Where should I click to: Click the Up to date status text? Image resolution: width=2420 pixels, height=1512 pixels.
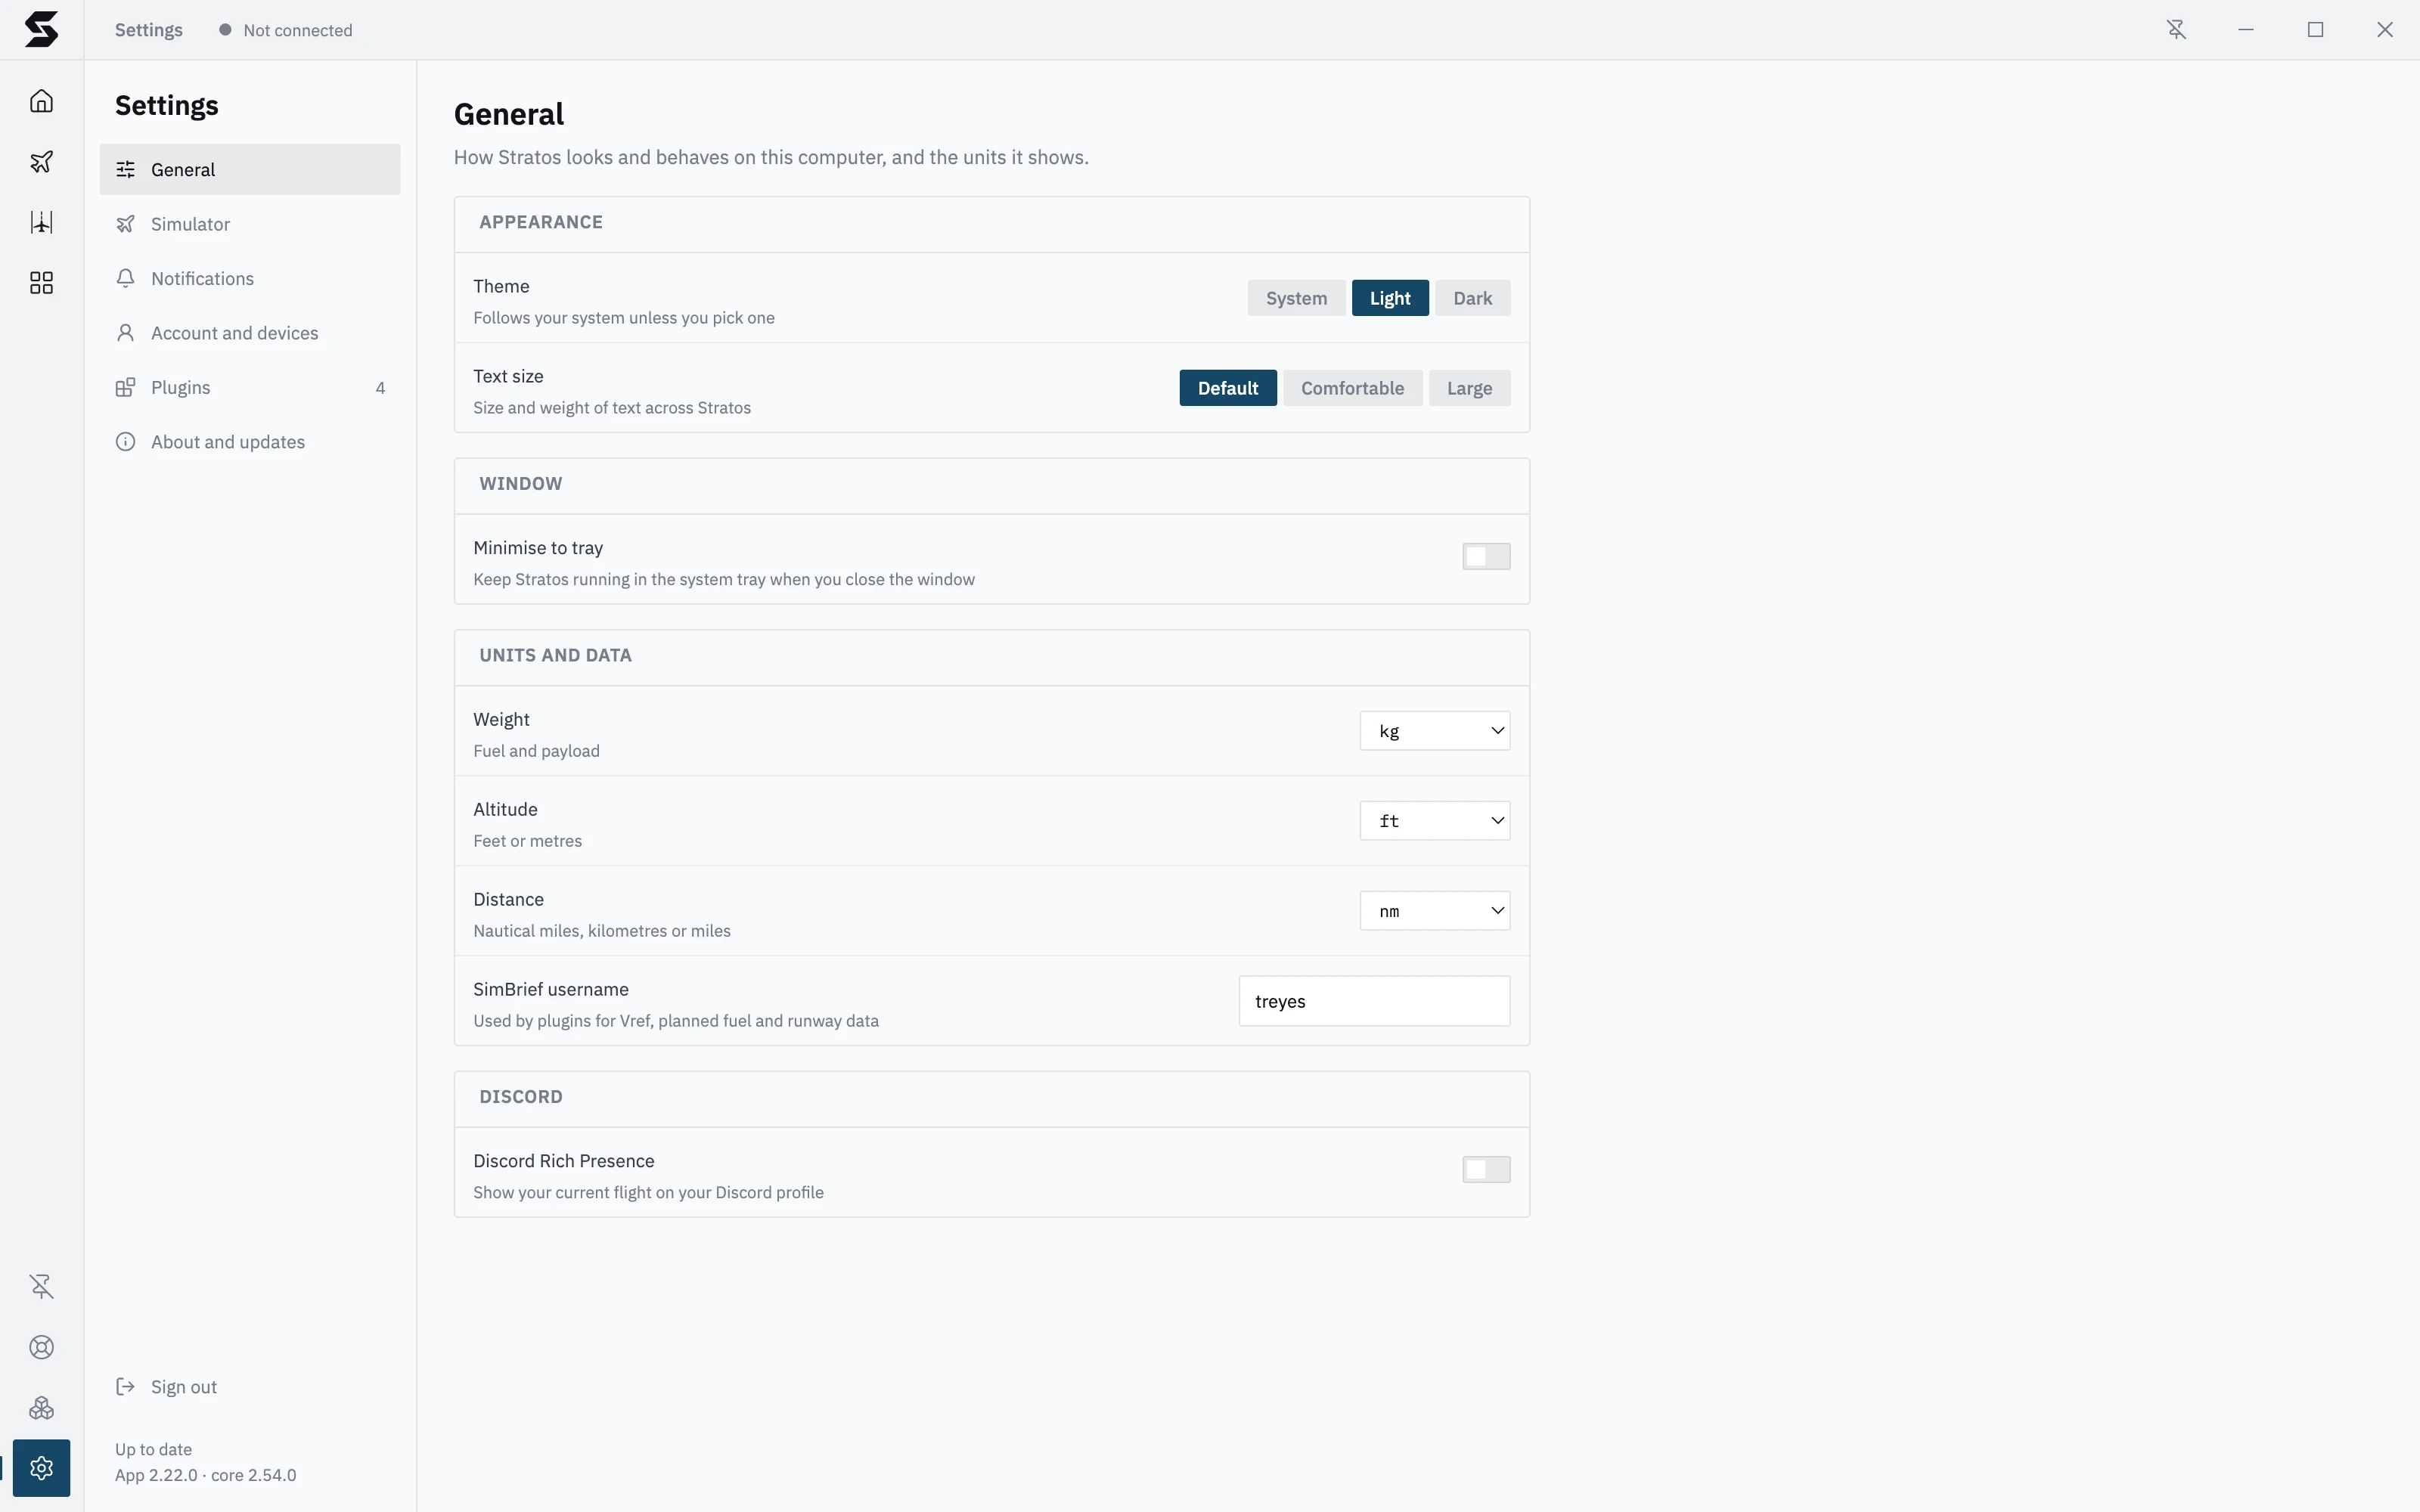pyautogui.click(x=153, y=1449)
